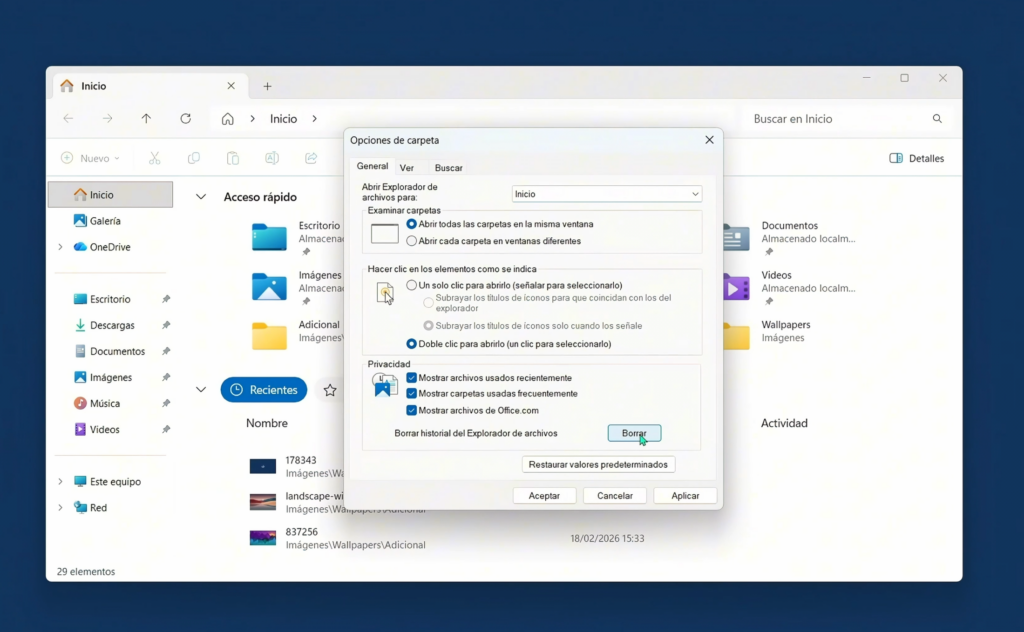This screenshot has width=1024, height=632.
Task: Click the Up arrow navigation icon
Action: (146, 119)
